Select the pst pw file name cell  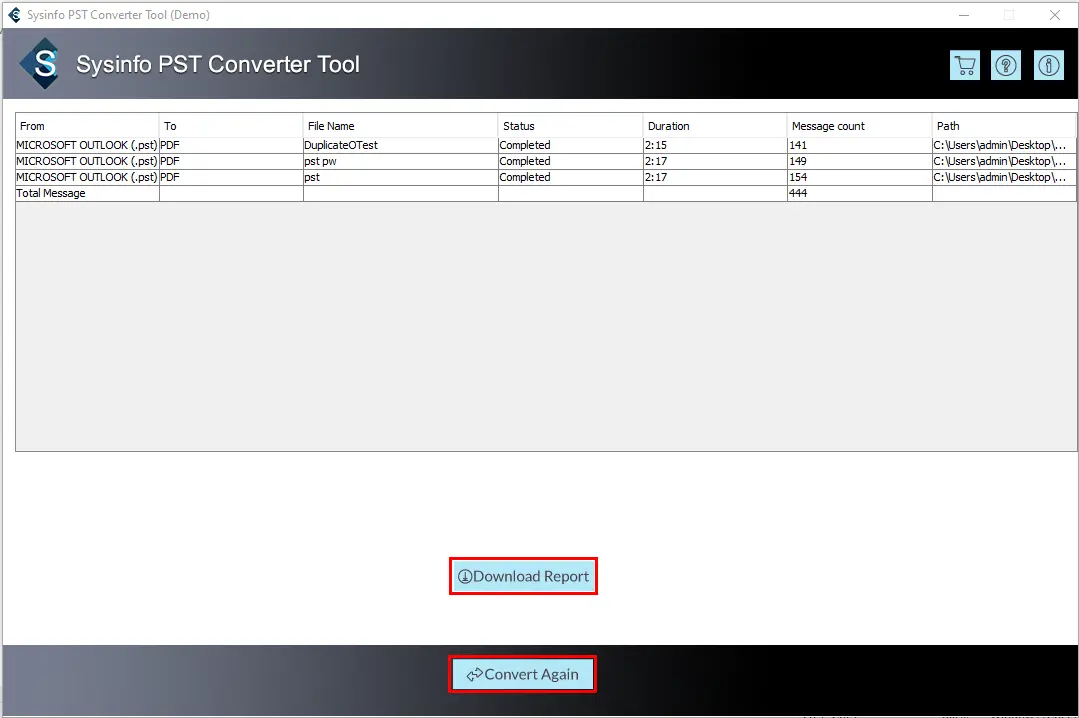point(320,161)
